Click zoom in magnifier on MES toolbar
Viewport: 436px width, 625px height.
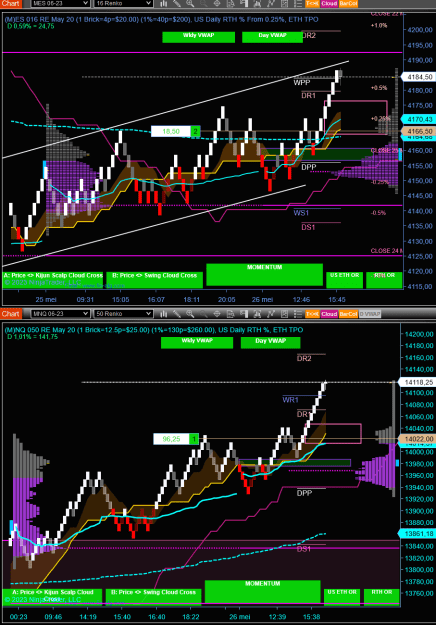pyautogui.click(x=190, y=4)
